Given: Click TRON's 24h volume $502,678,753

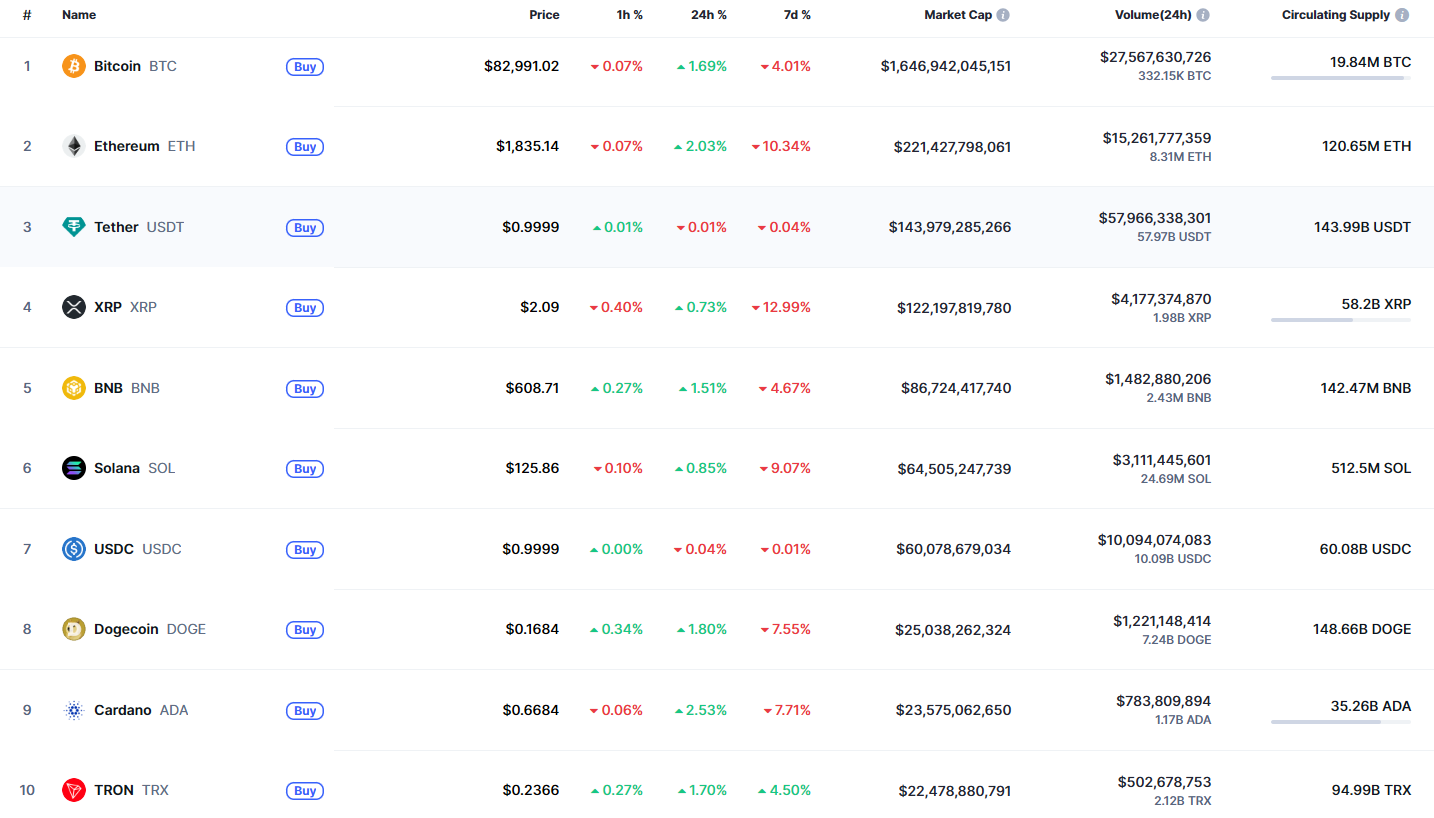Looking at the screenshot, I should pos(1165,782).
